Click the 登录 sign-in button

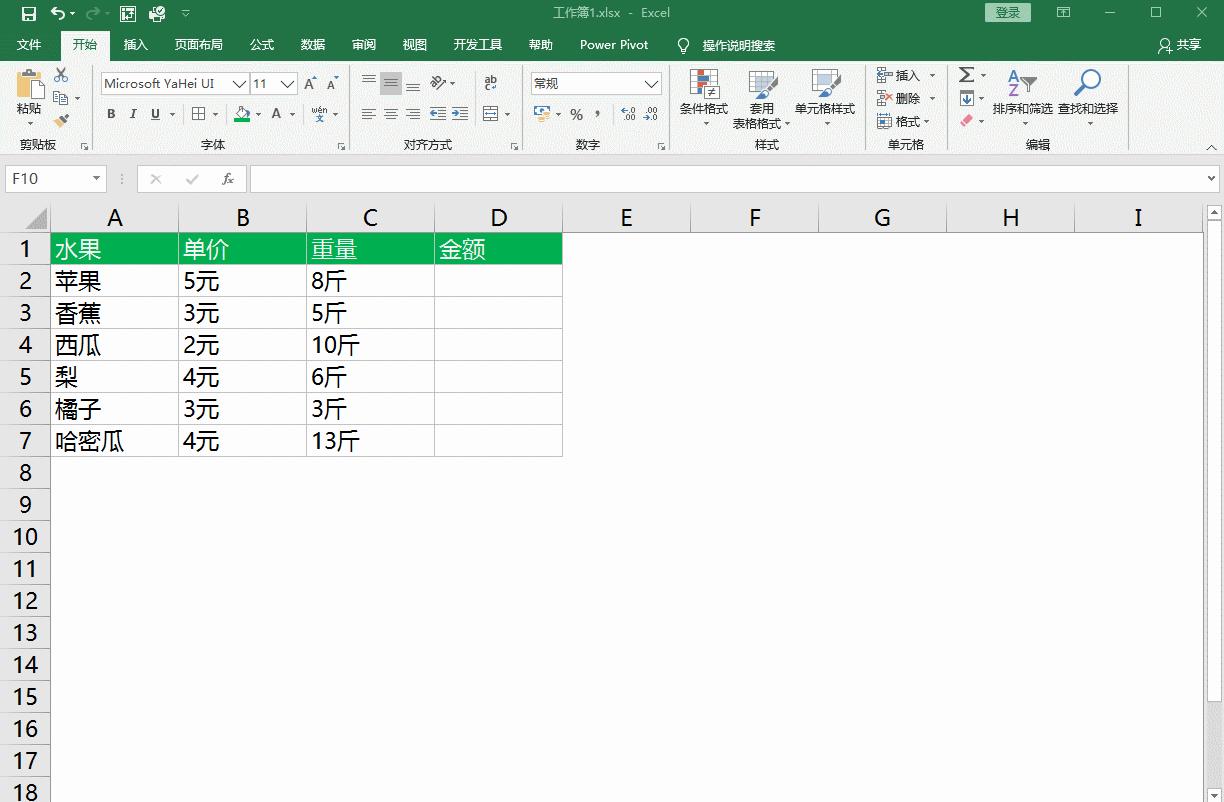[1007, 12]
